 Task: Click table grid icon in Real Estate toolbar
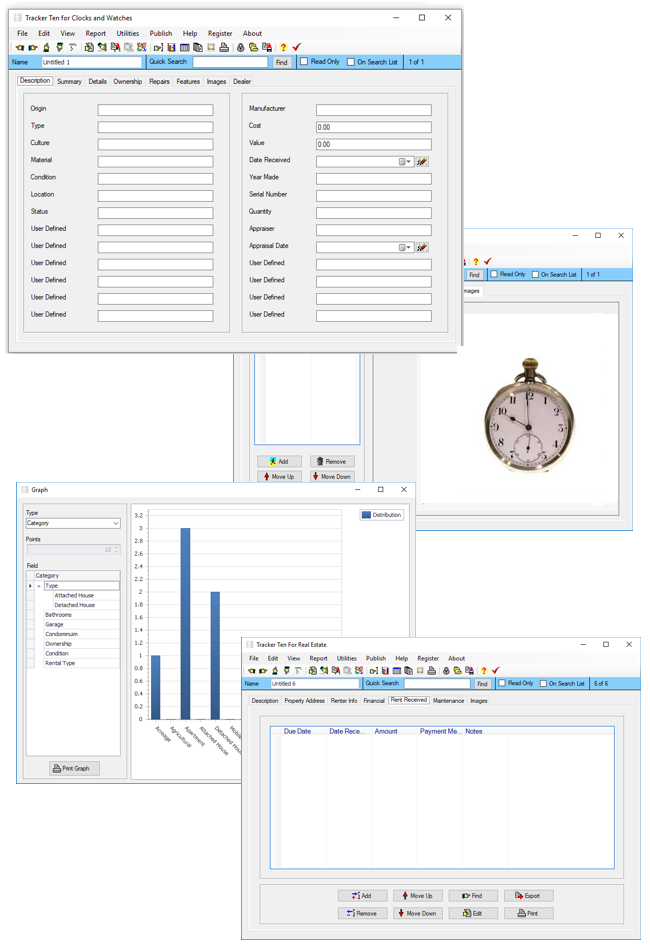tap(397, 671)
